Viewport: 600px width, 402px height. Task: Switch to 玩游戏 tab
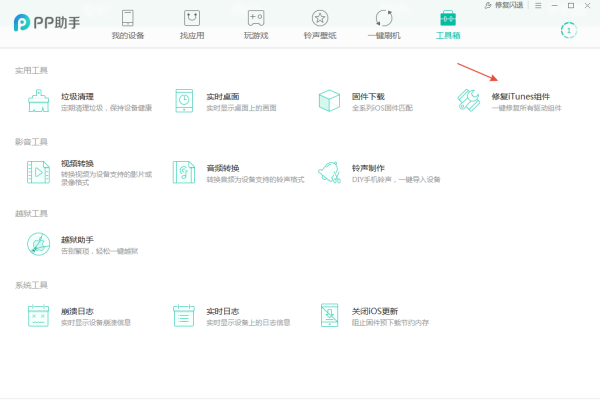256,25
